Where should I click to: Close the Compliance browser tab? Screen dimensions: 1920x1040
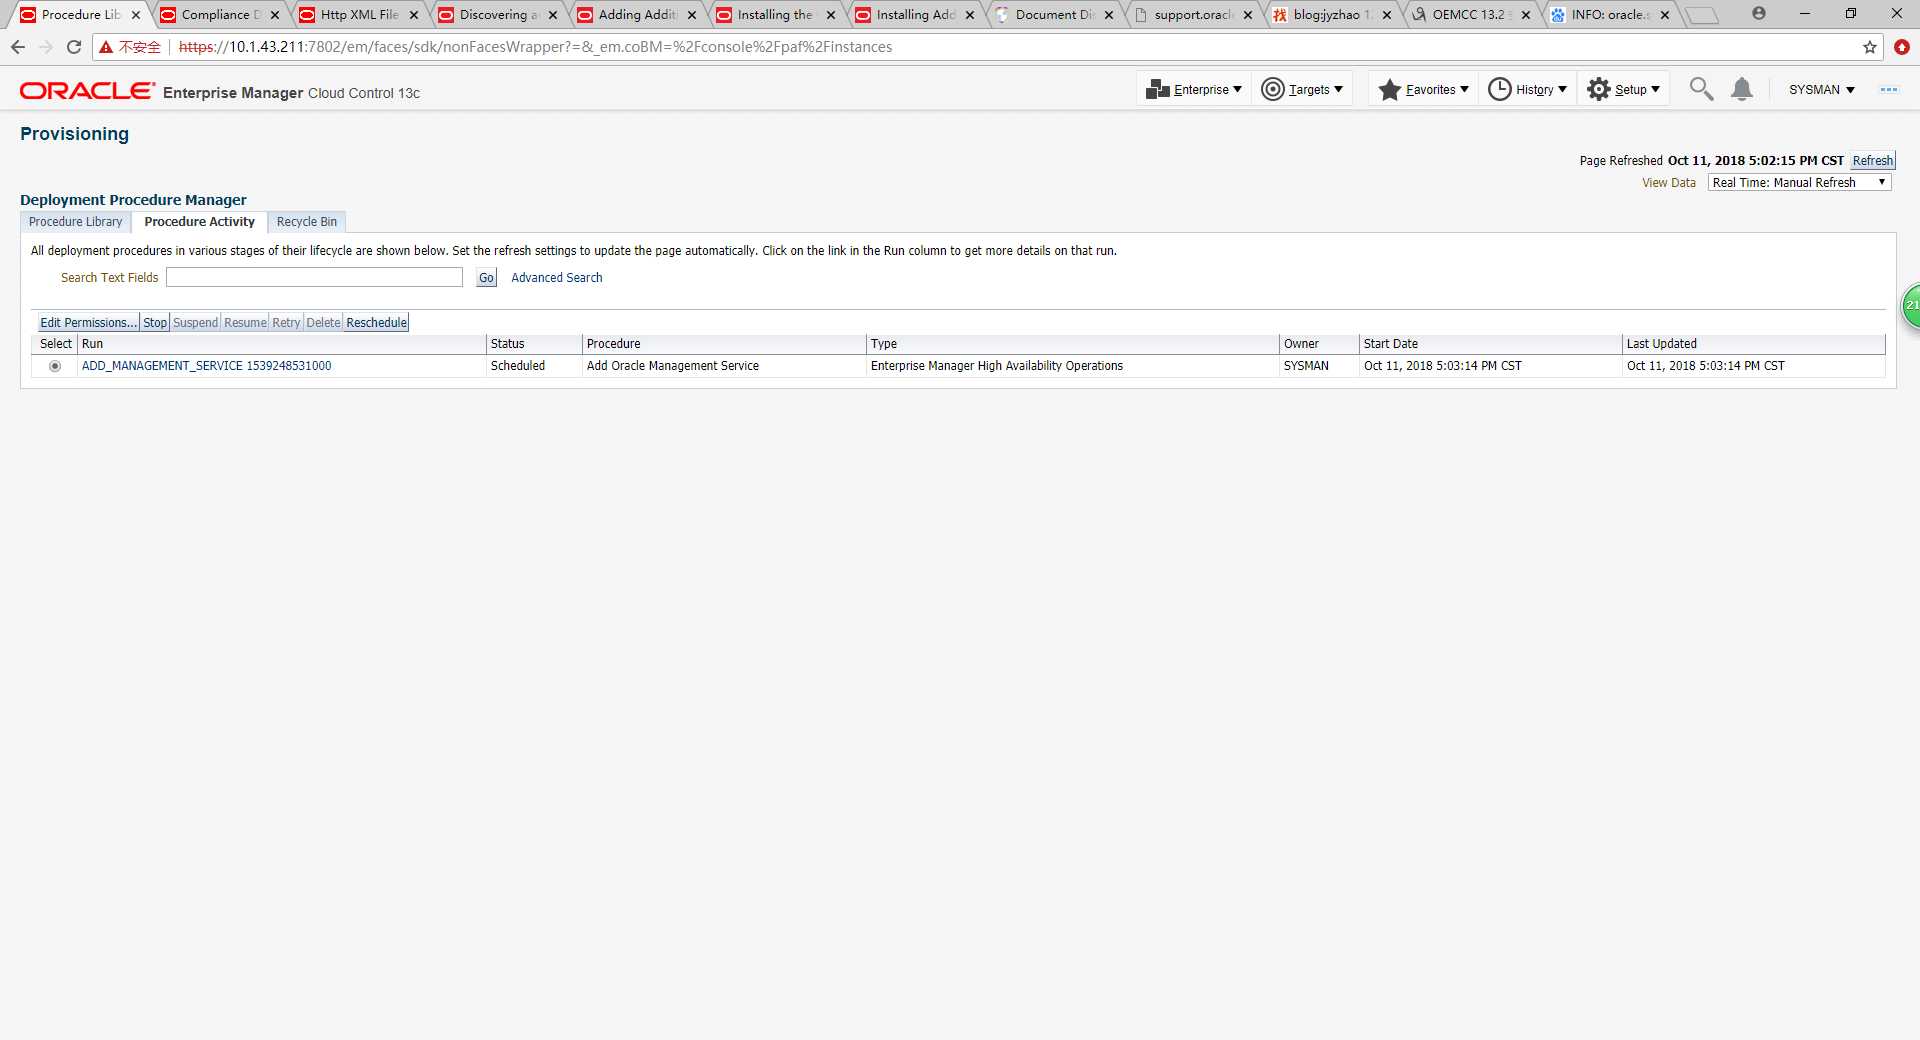click(x=275, y=15)
